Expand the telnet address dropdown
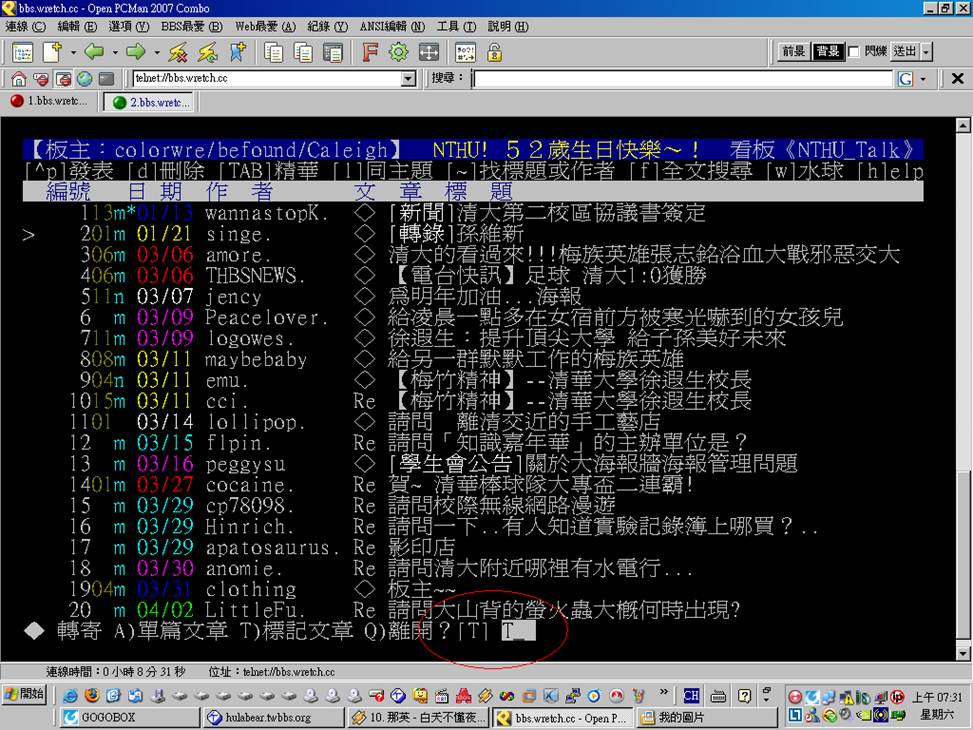973x730 pixels. click(408, 79)
